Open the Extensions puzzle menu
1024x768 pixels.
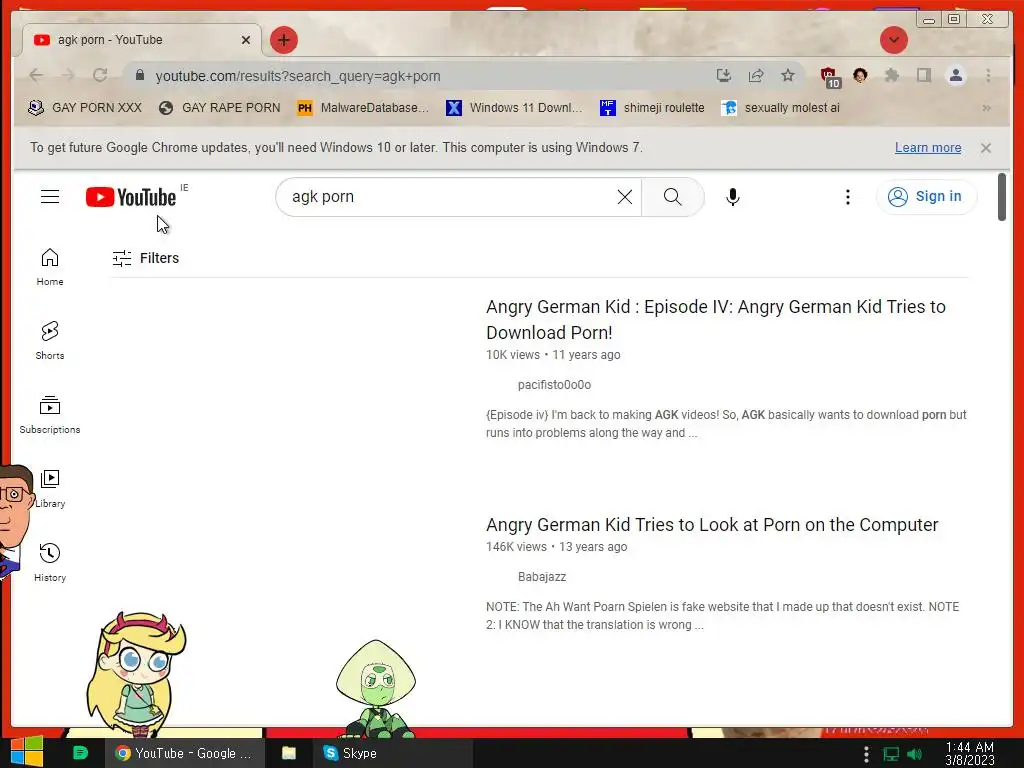(x=891, y=76)
